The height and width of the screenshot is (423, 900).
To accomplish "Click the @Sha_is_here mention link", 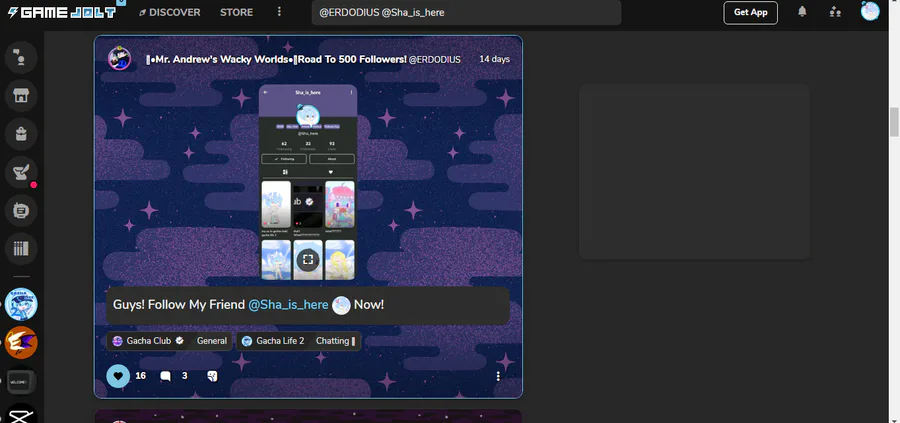I will tap(288, 305).
